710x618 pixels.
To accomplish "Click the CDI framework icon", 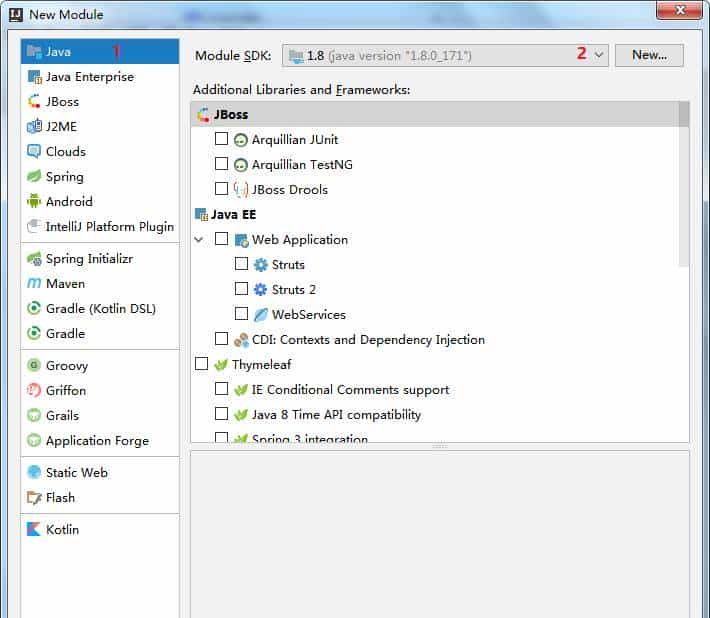I will [241, 340].
